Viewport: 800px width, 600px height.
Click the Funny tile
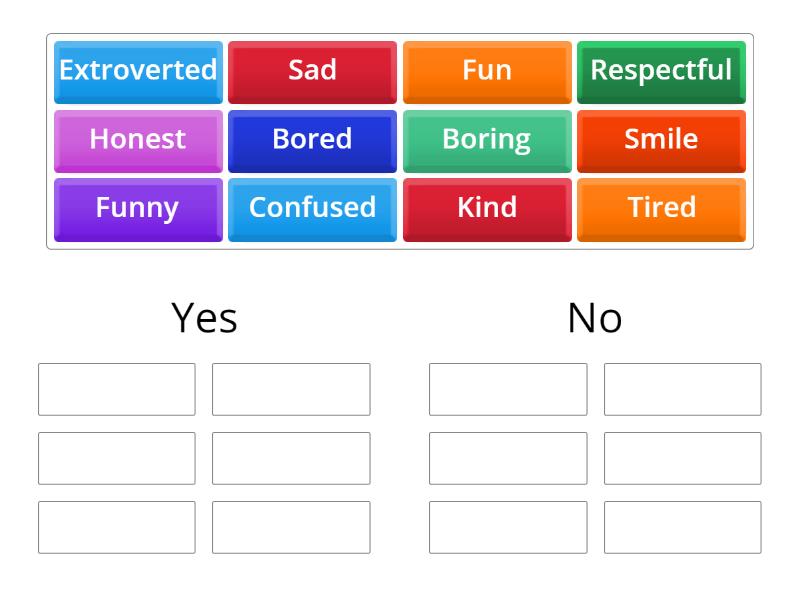coord(137,209)
